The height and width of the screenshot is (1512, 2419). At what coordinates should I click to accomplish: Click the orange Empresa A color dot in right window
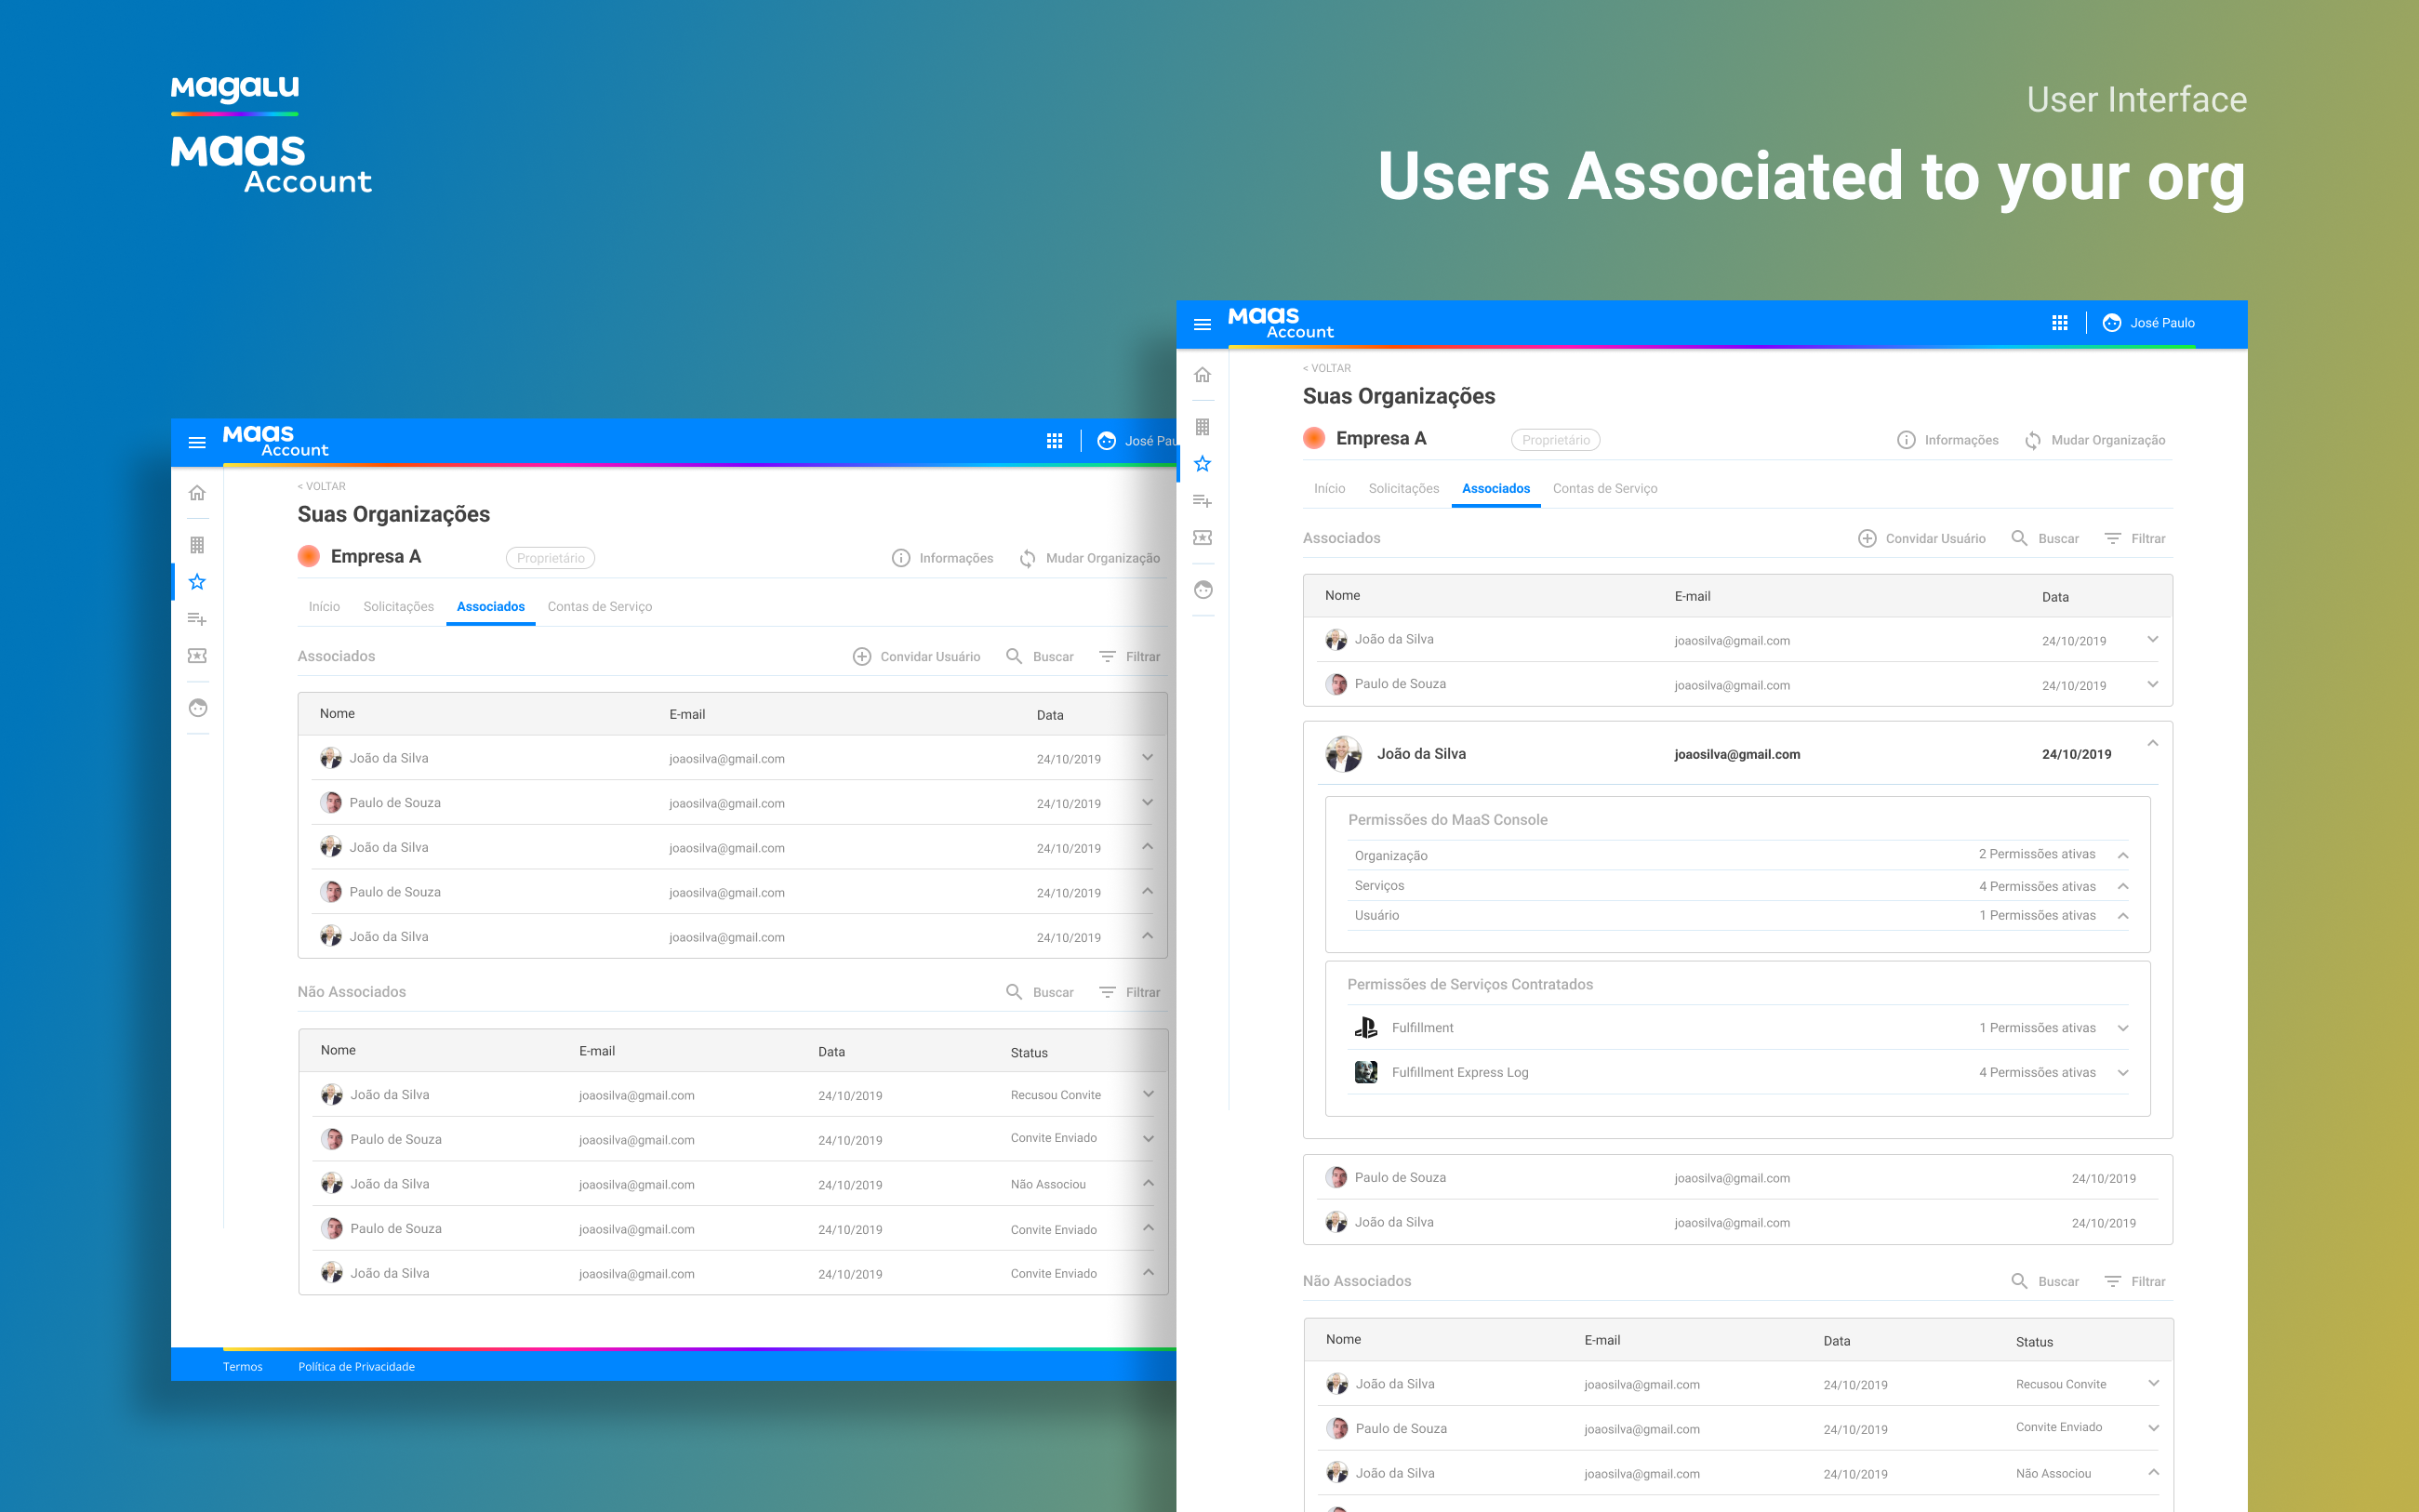click(x=1314, y=438)
